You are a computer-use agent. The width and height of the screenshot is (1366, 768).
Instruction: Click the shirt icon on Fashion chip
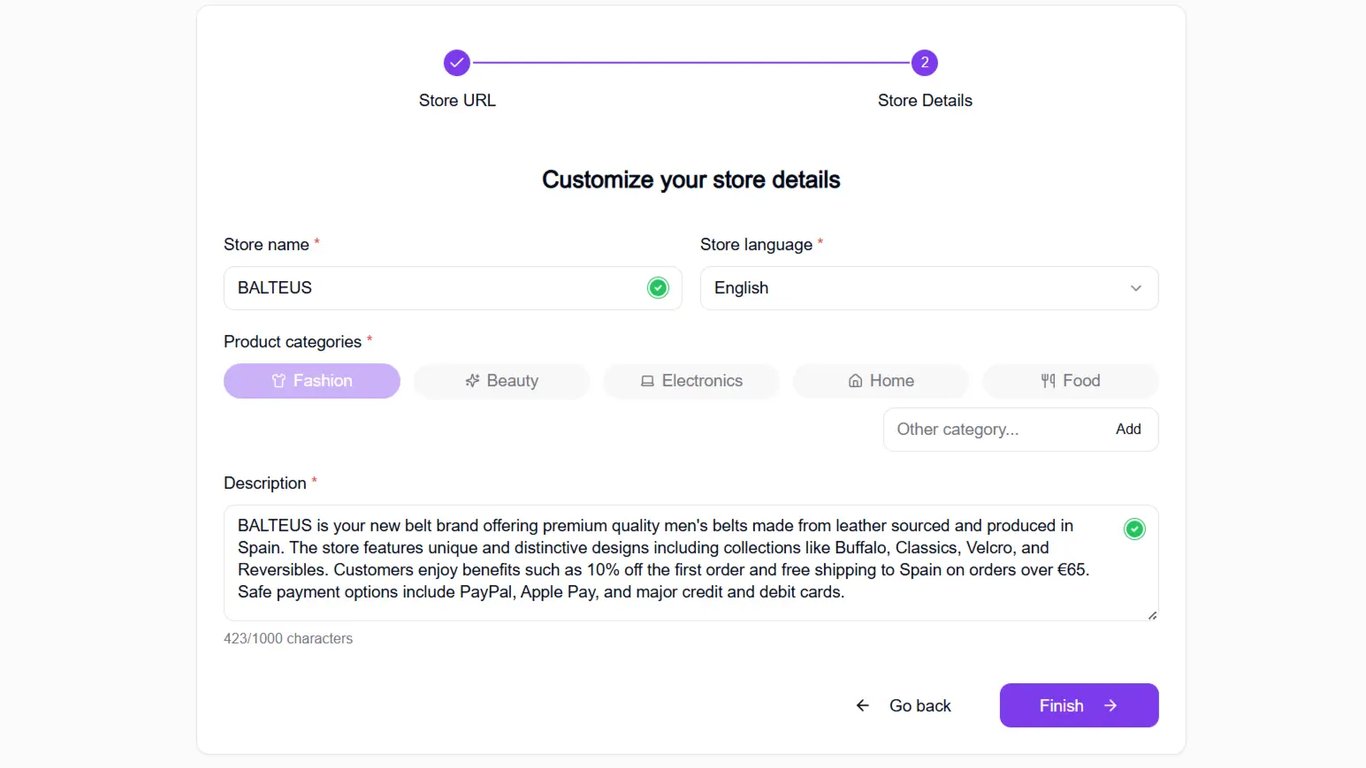(x=279, y=381)
